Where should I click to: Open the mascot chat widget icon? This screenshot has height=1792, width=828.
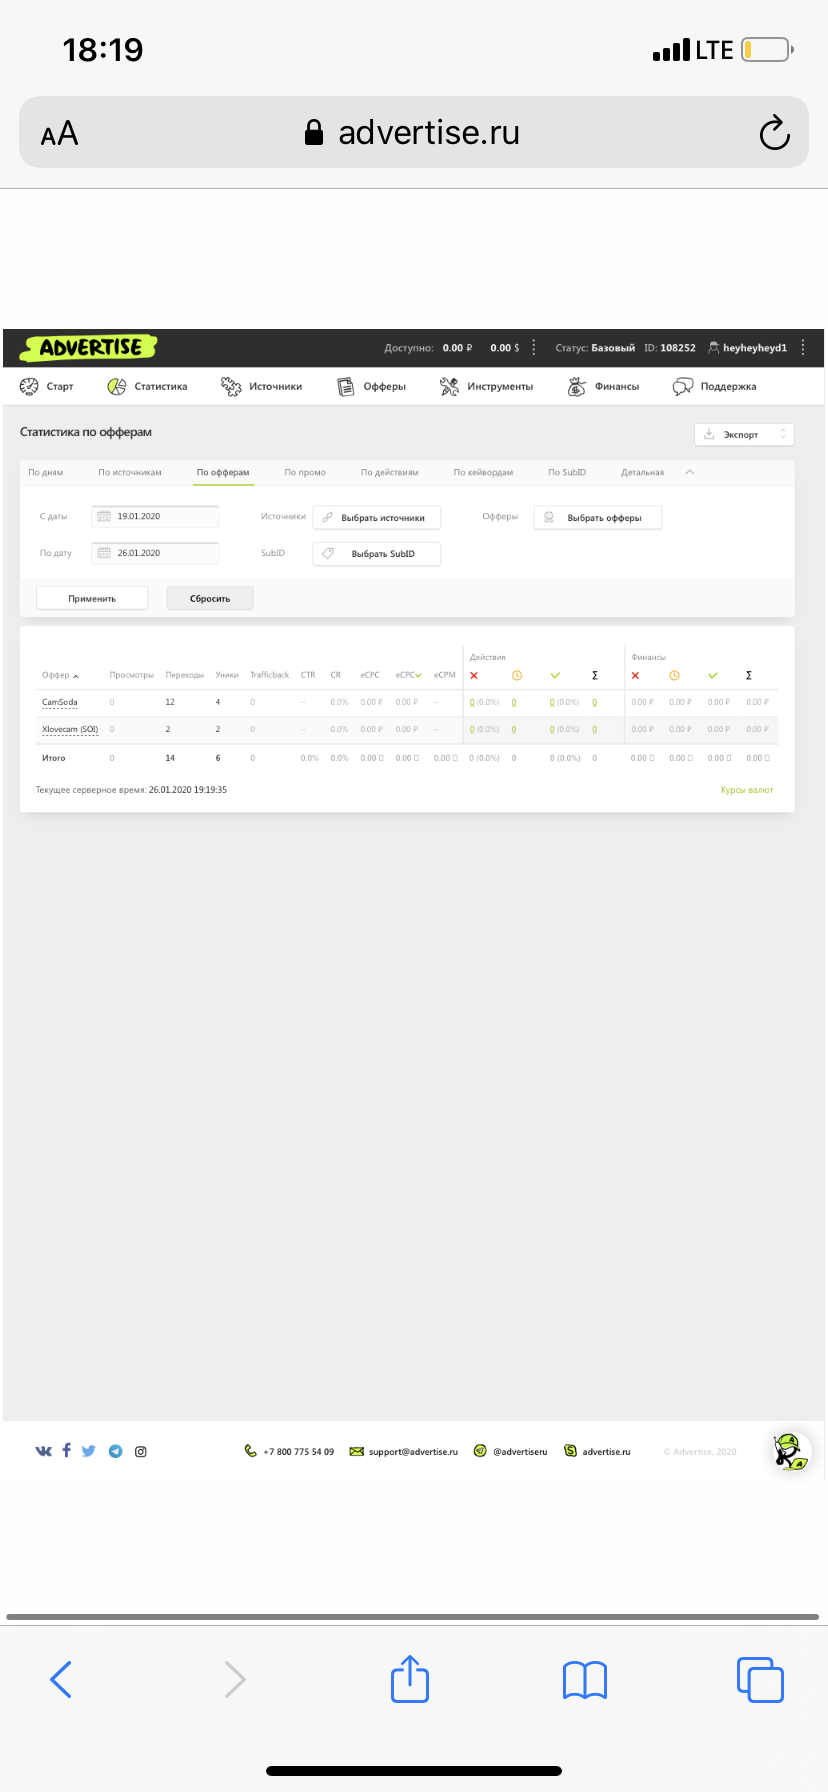(x=791, y=1451)
